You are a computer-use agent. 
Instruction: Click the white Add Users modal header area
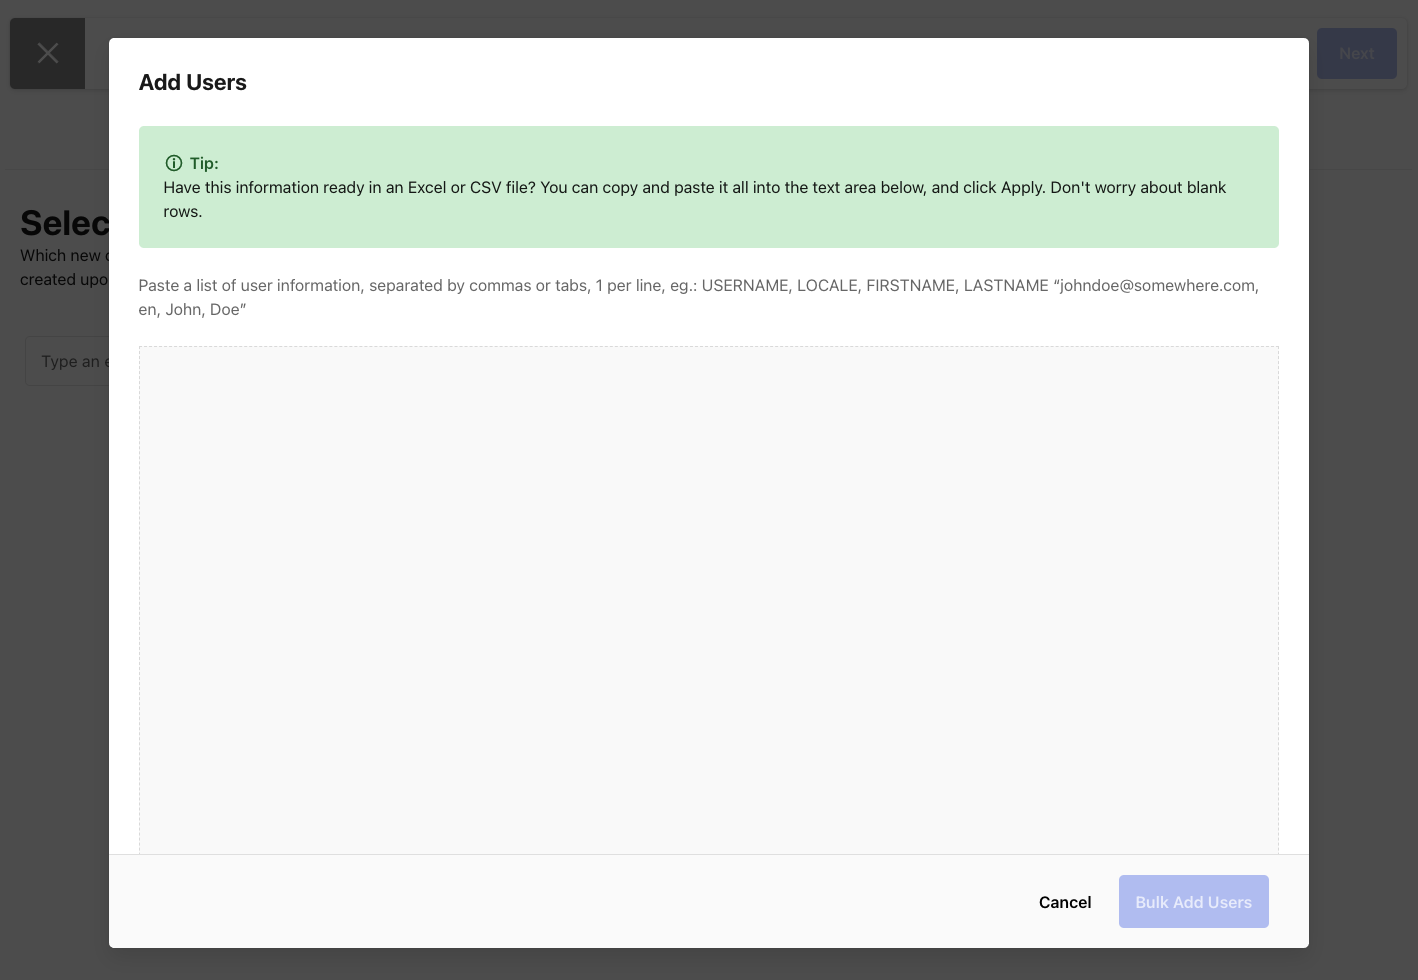(600, 82)
